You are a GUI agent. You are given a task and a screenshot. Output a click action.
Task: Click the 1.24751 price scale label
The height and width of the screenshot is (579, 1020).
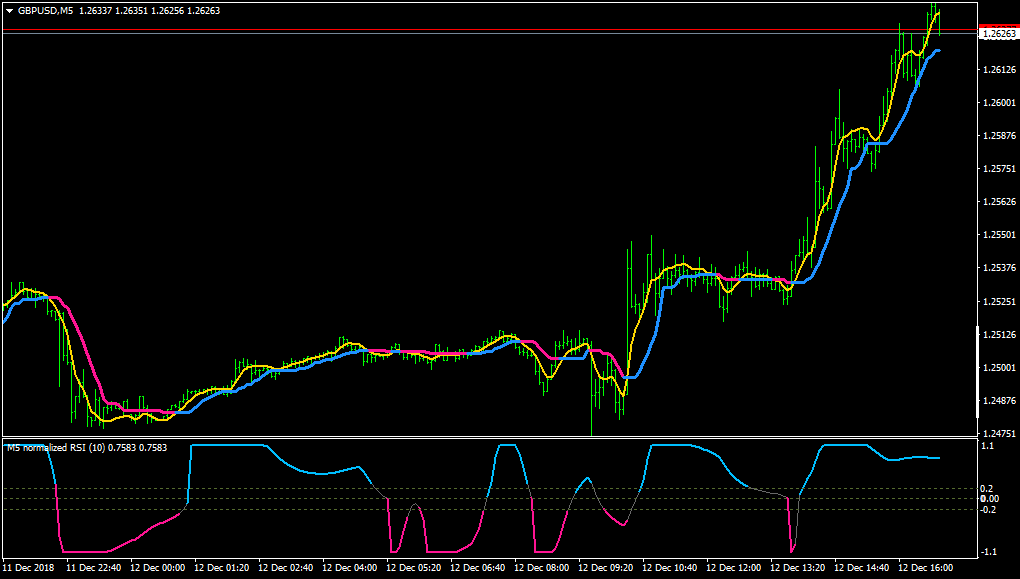point(999,433)
